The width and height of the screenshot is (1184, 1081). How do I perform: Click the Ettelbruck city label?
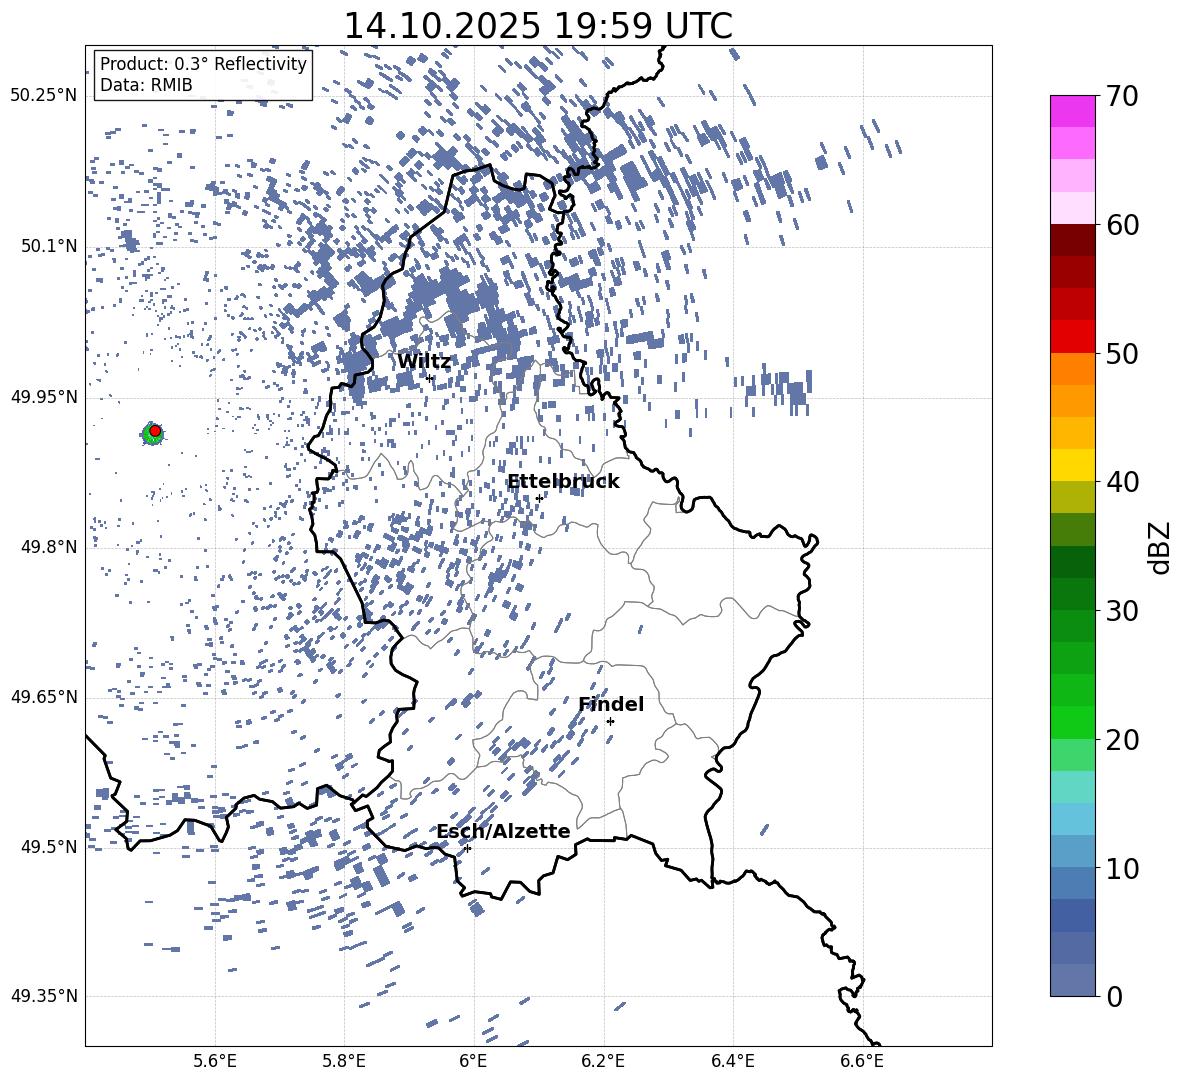tap(563, 482)
